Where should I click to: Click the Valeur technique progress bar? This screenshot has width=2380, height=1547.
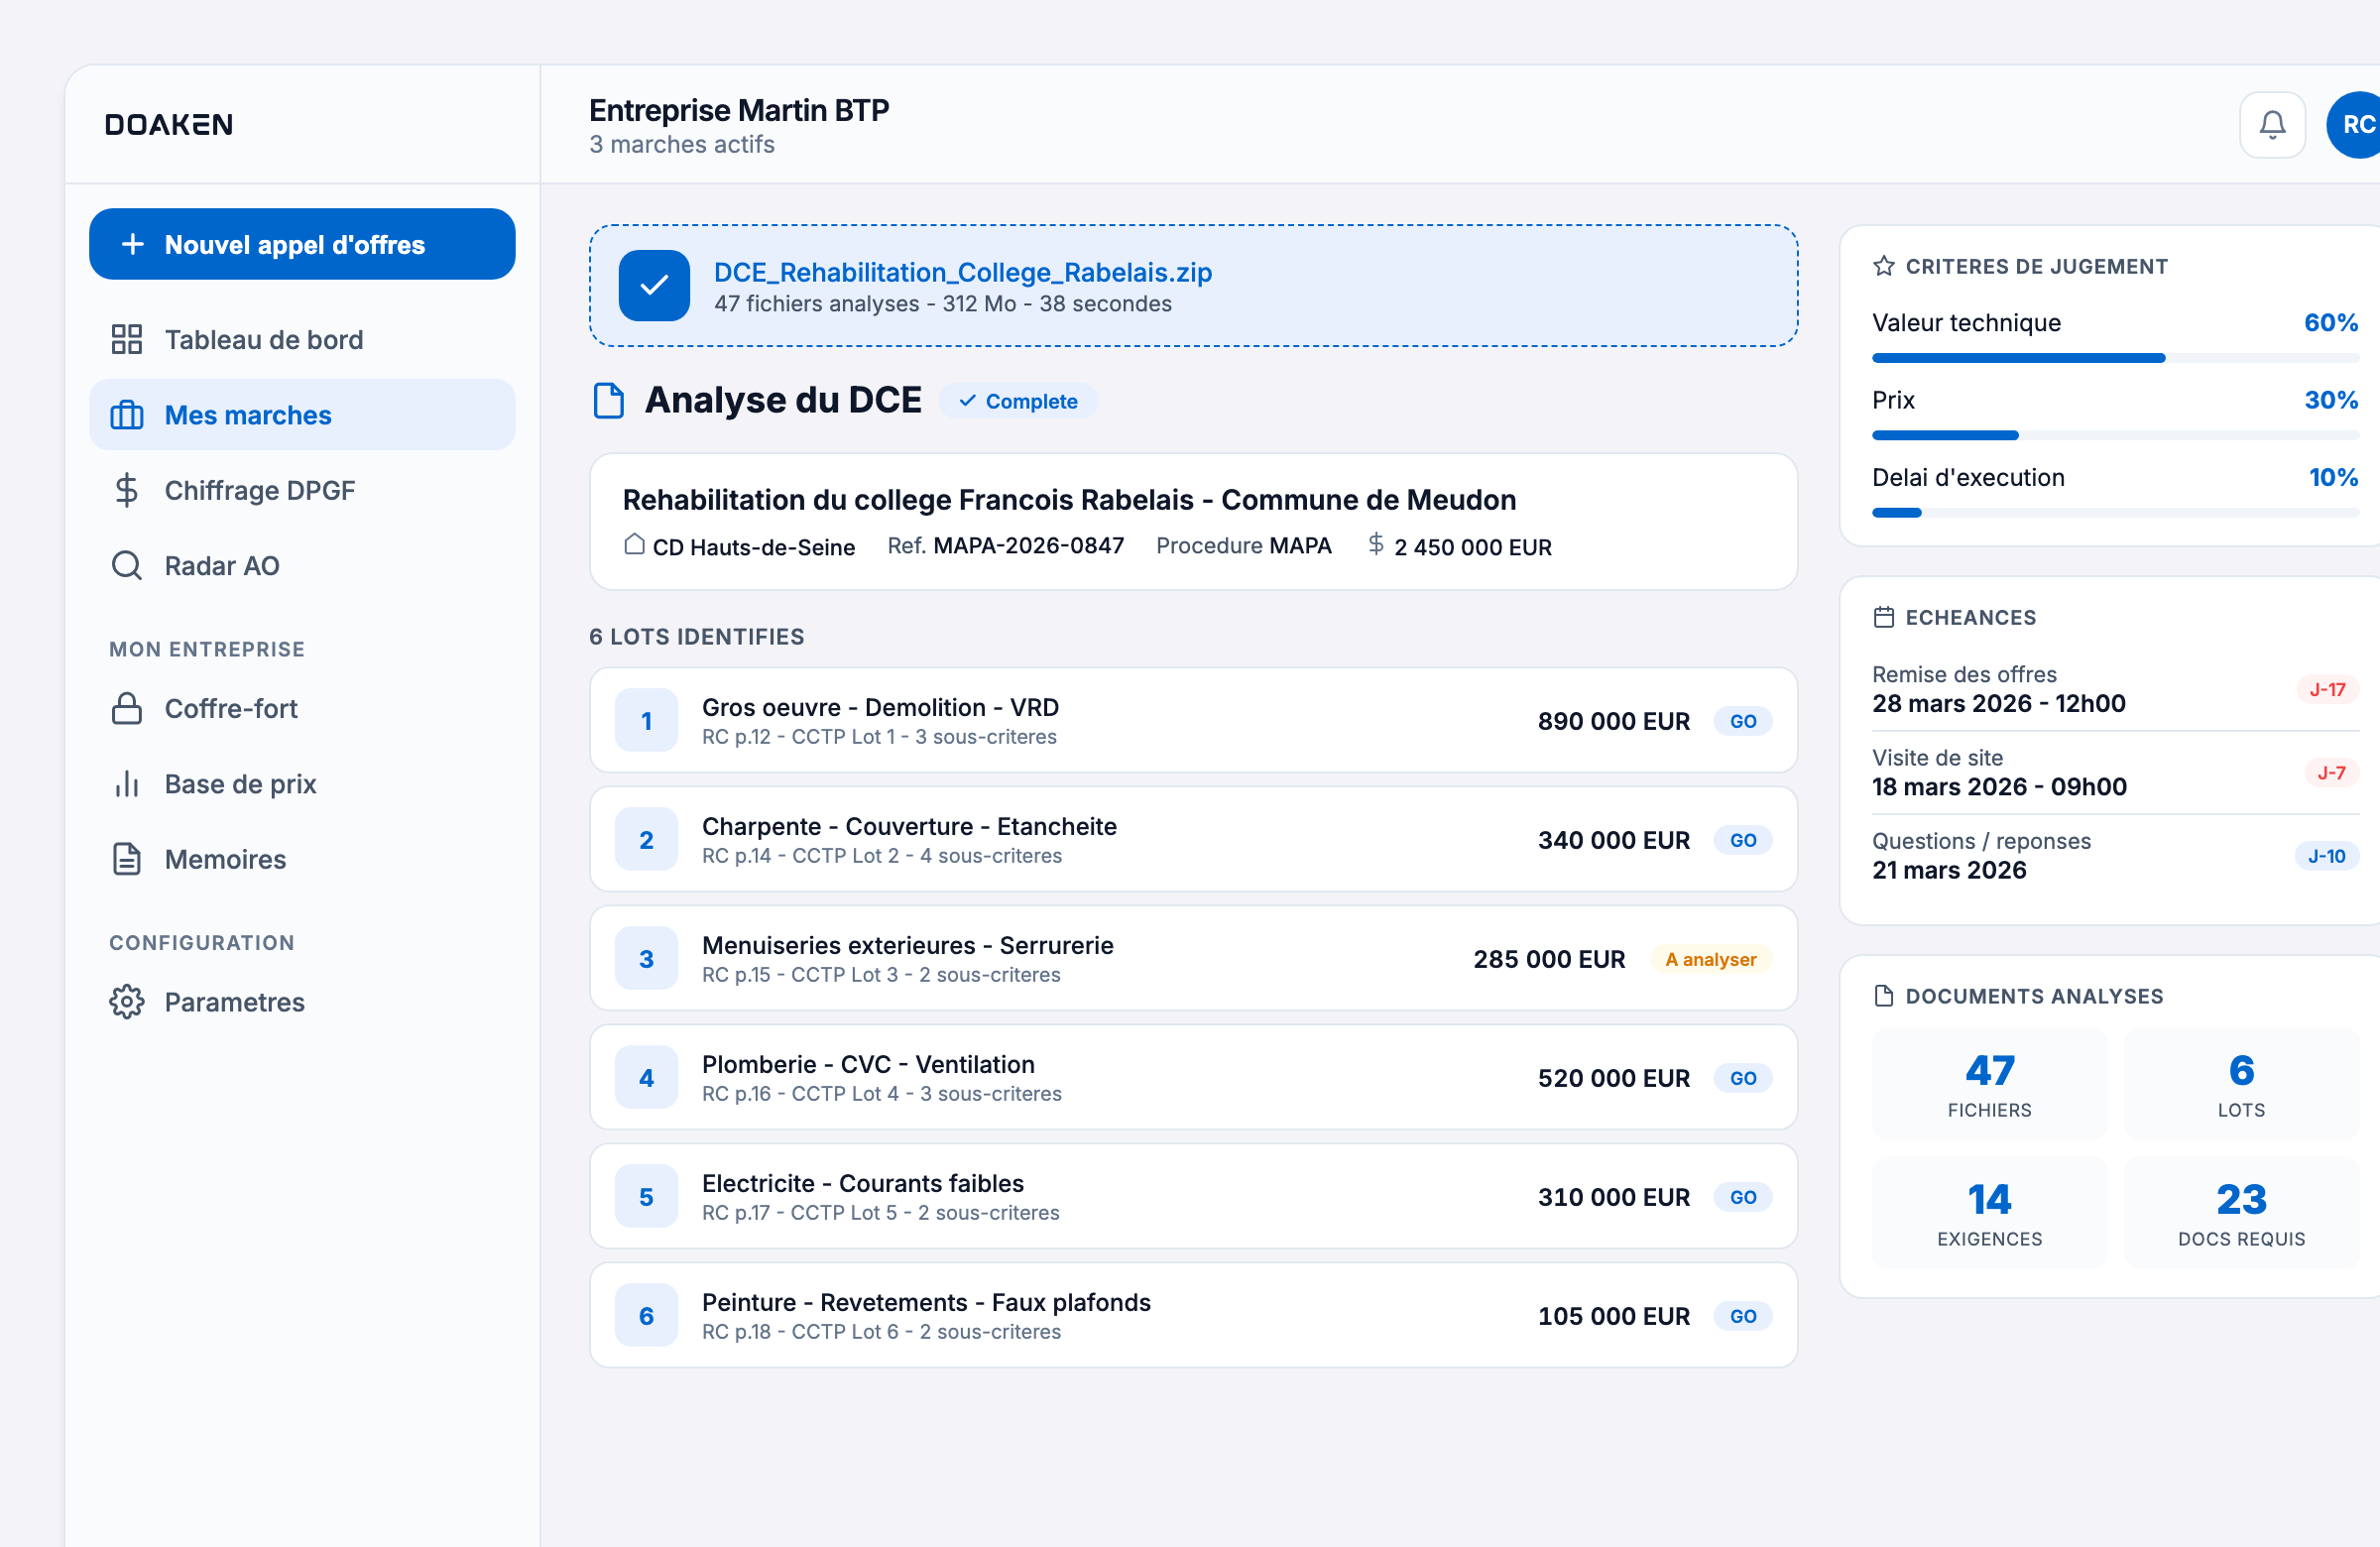(x=2114, y=358)
